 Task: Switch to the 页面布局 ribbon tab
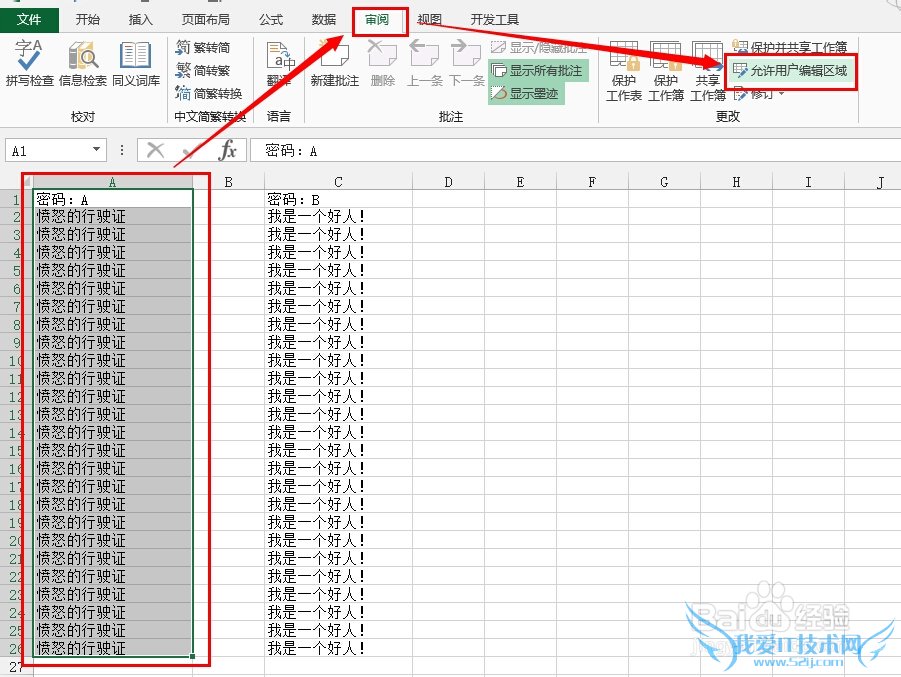coord(206,20)
